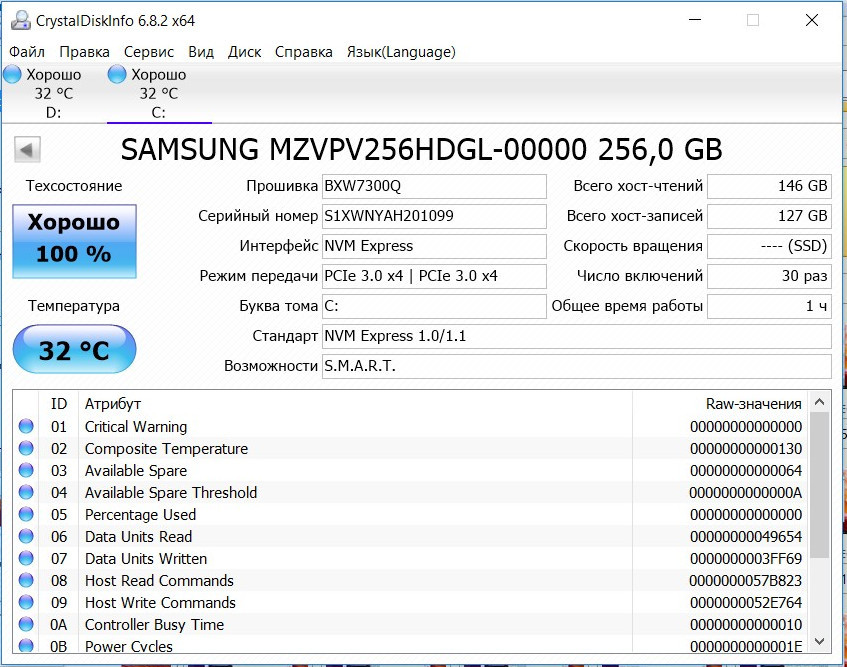Image resolution: width=847 pixels, height=667 pixels.
Task: Click status dot for Available Spare Threshold row
Action: 26,492
